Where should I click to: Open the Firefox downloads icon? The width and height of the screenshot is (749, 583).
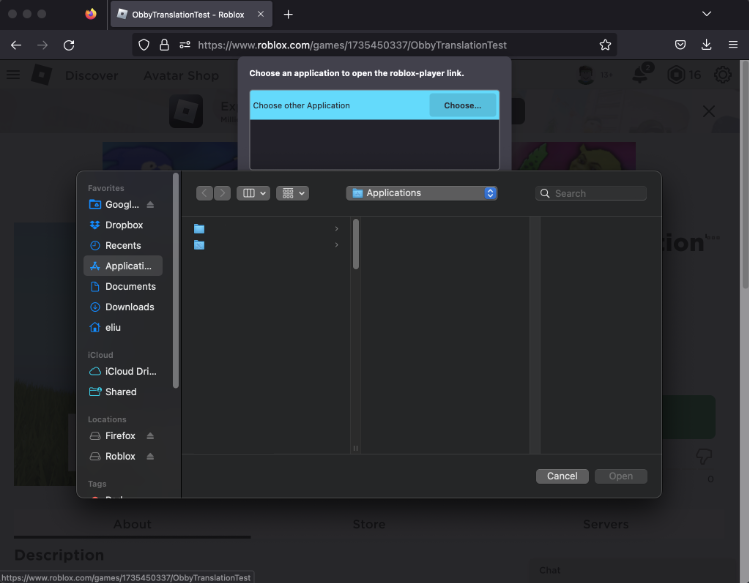tap(706, 45)
